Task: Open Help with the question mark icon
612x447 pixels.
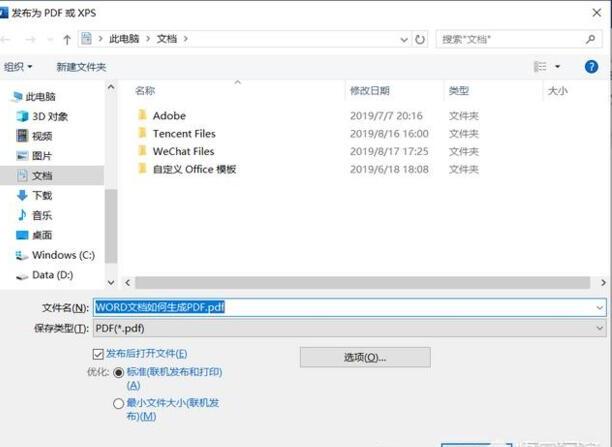Action: click(591, 67)
